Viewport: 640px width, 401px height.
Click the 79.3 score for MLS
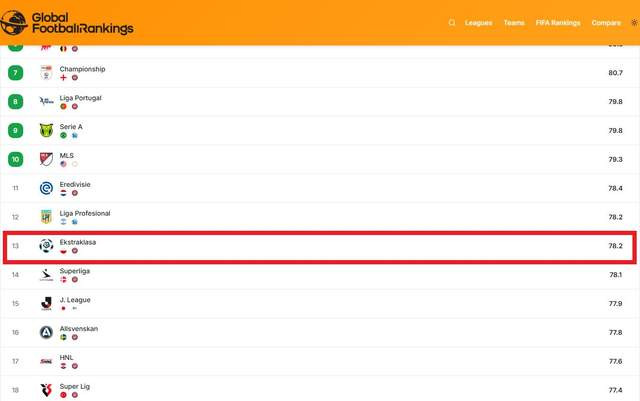pyautogui.click(x=616, y=159)
